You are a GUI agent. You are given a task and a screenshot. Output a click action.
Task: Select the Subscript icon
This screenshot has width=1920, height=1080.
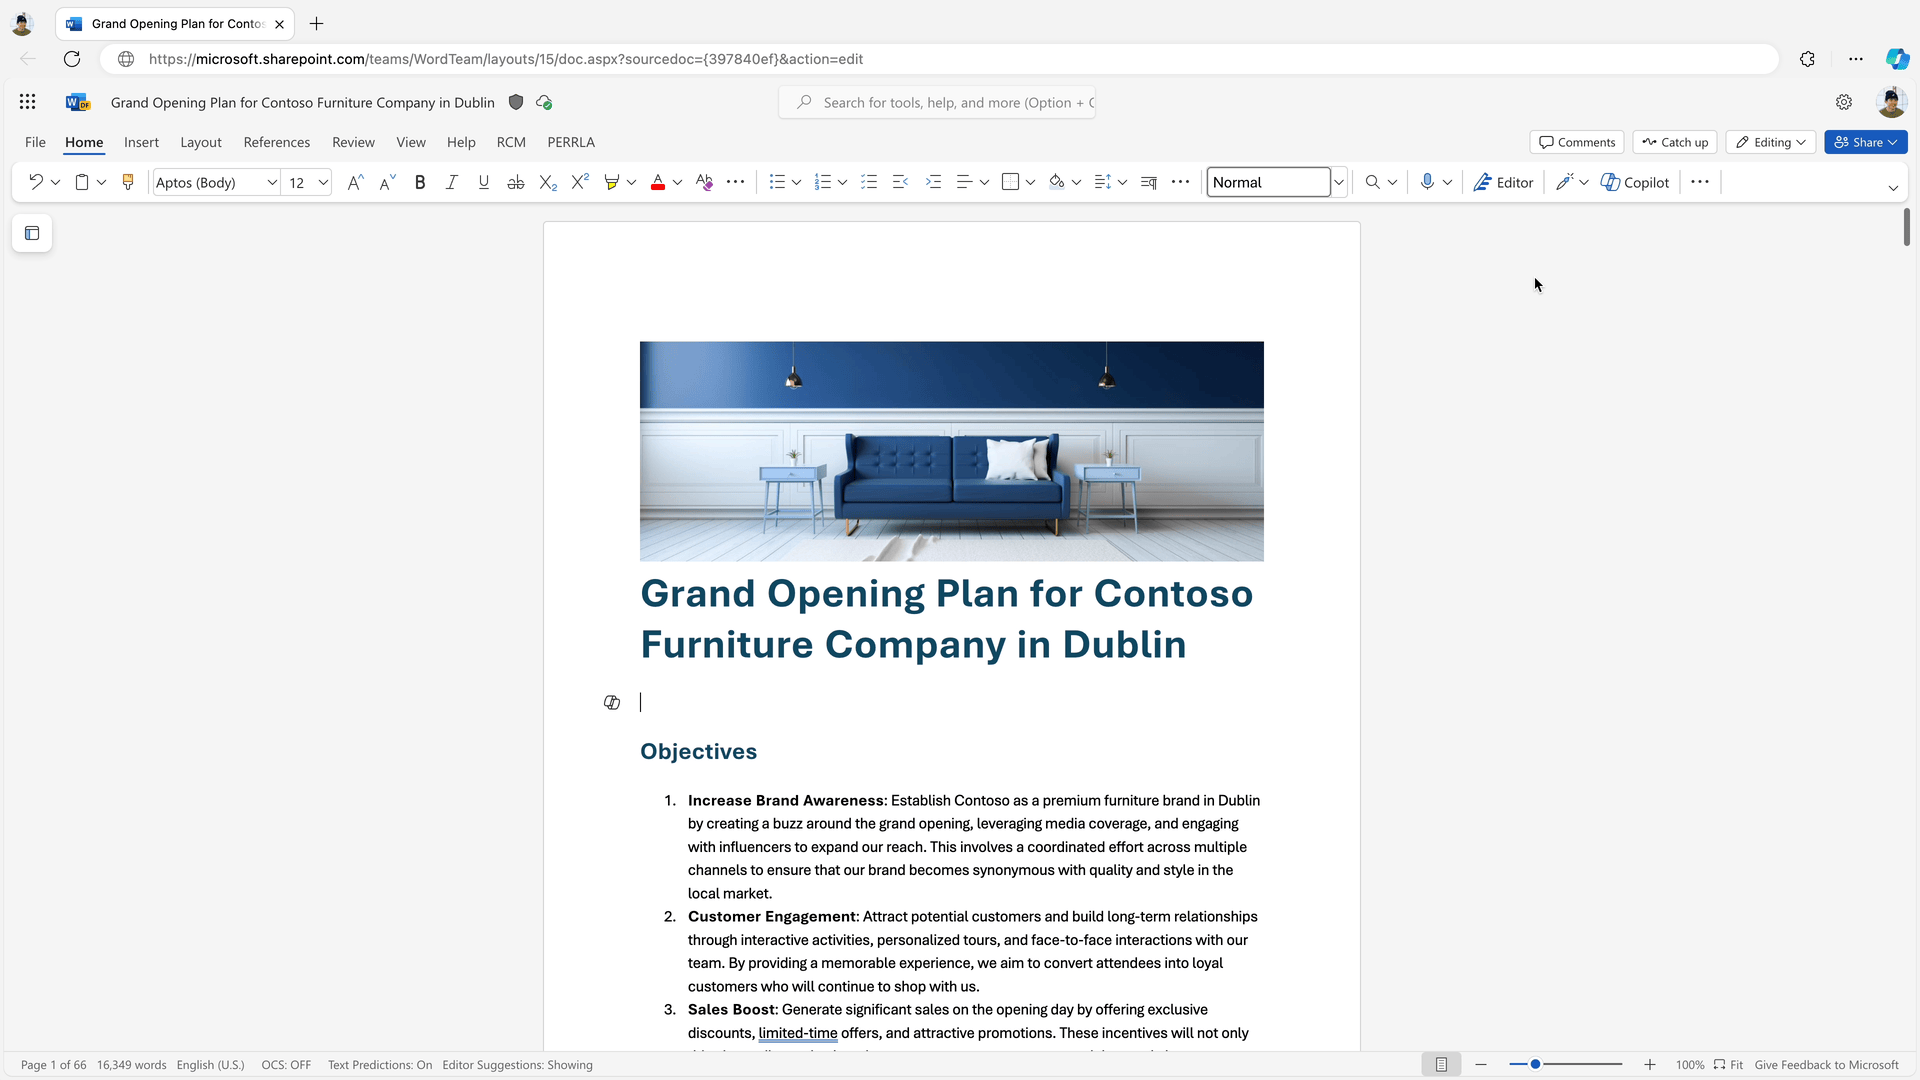pos(547,182)
